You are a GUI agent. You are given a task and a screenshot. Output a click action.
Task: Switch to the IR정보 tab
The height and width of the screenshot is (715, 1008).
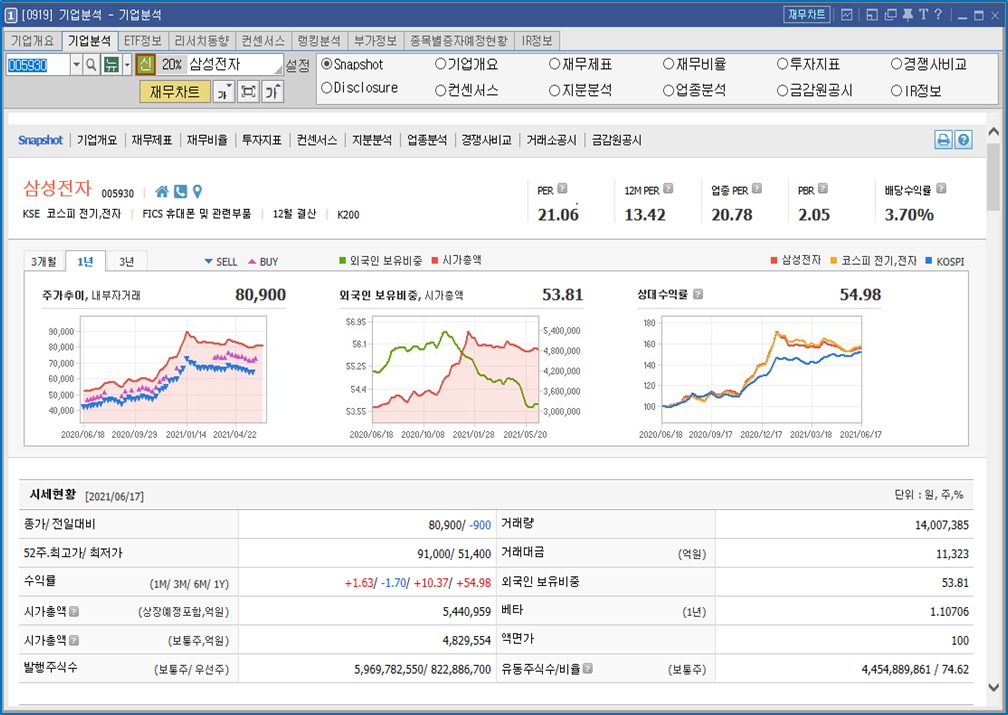click(x=537, y=41)
